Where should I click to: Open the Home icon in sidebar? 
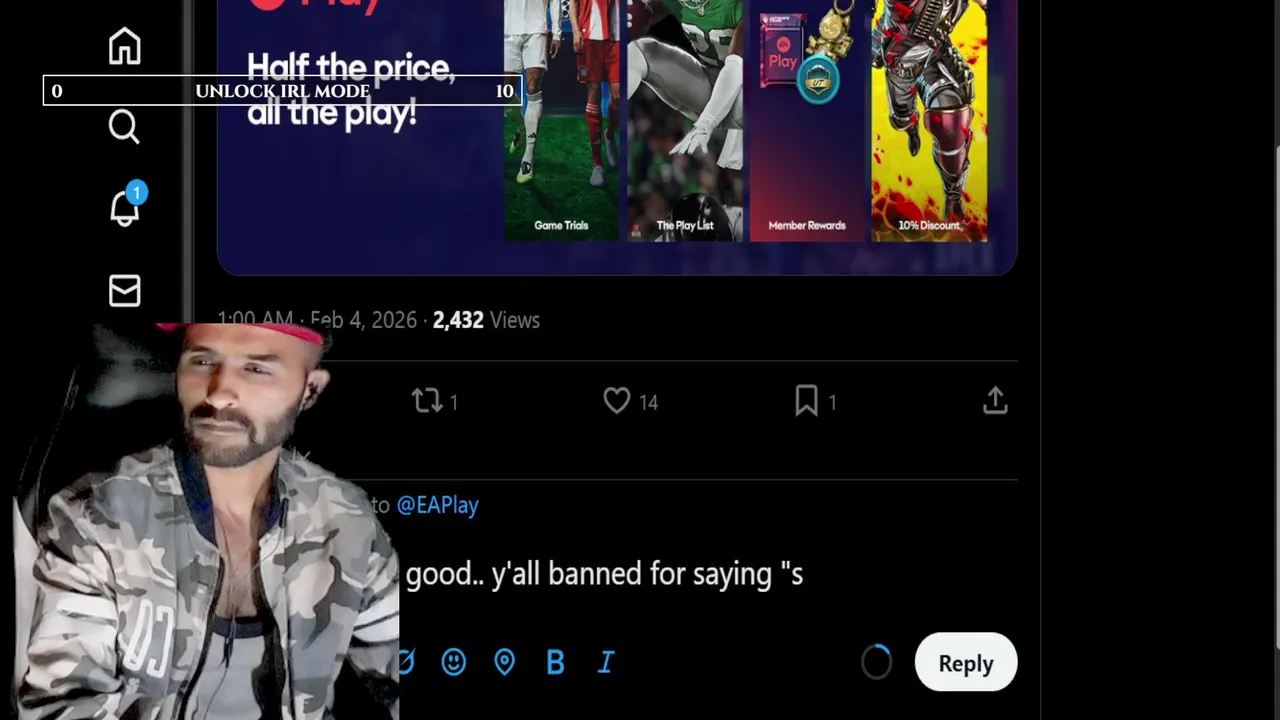coord(124,46)
